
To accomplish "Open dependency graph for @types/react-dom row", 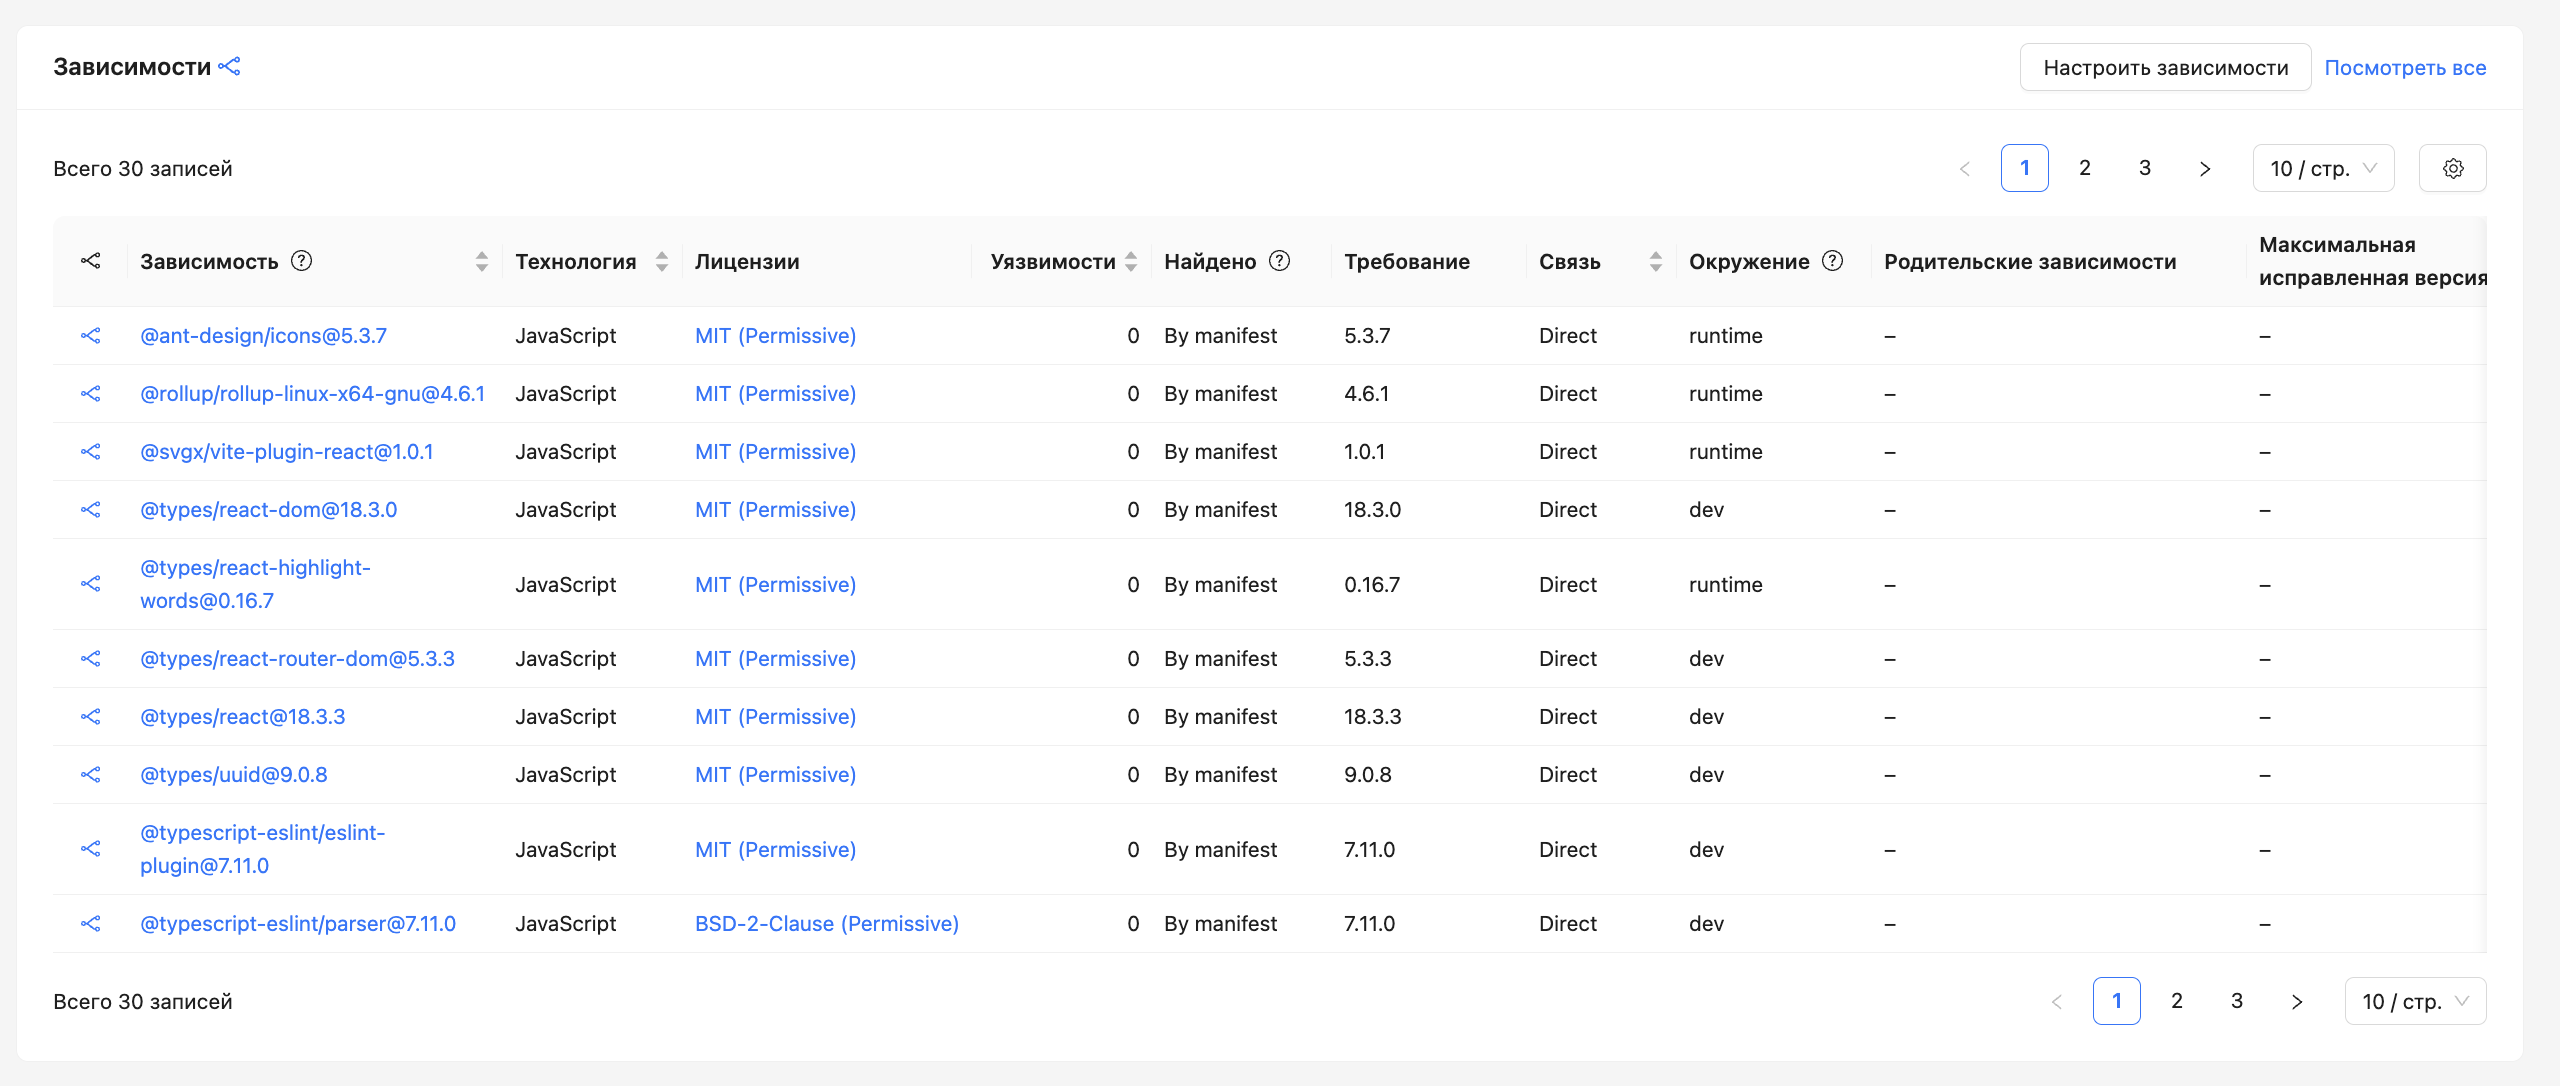I will (91, 510).
